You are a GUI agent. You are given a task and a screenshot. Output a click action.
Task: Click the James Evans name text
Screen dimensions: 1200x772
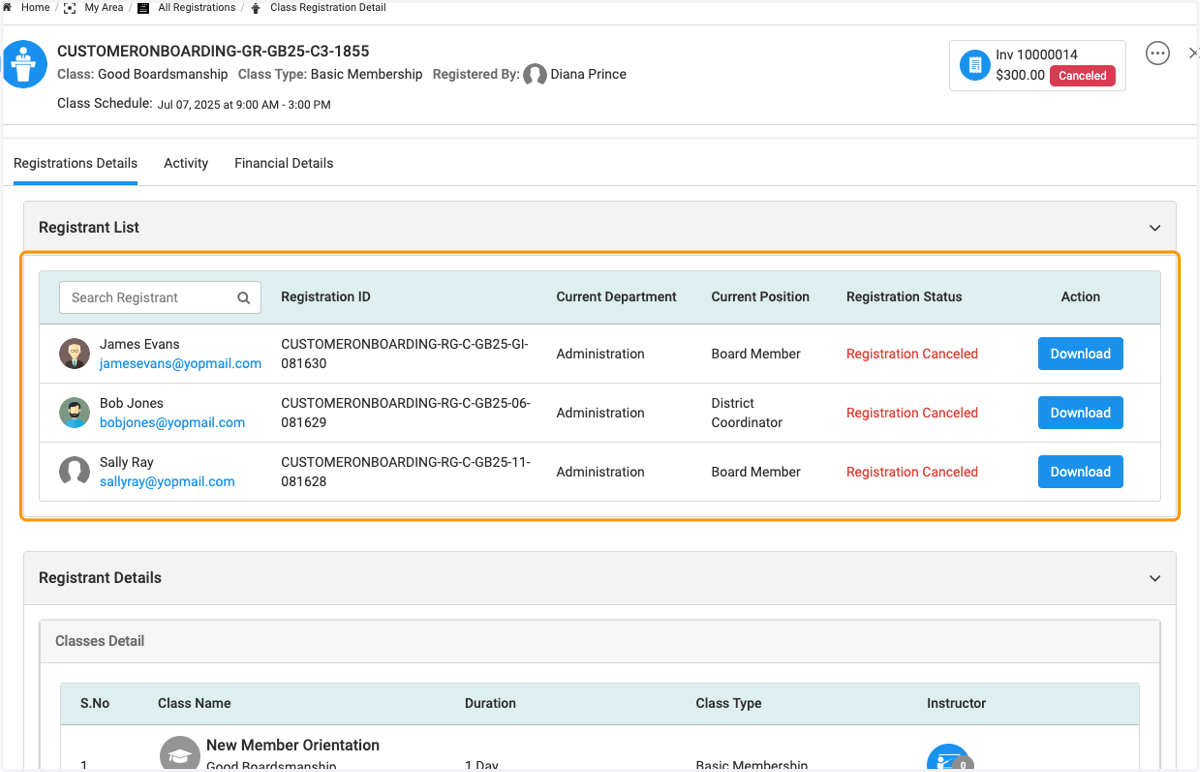[x=140, y=344]
